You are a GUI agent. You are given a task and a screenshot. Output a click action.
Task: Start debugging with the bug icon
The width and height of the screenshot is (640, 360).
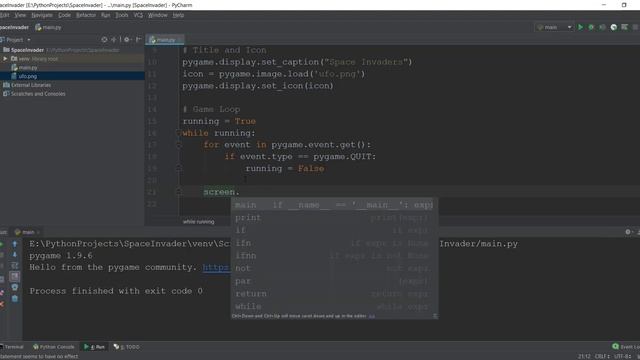click(x=591, y=27)
